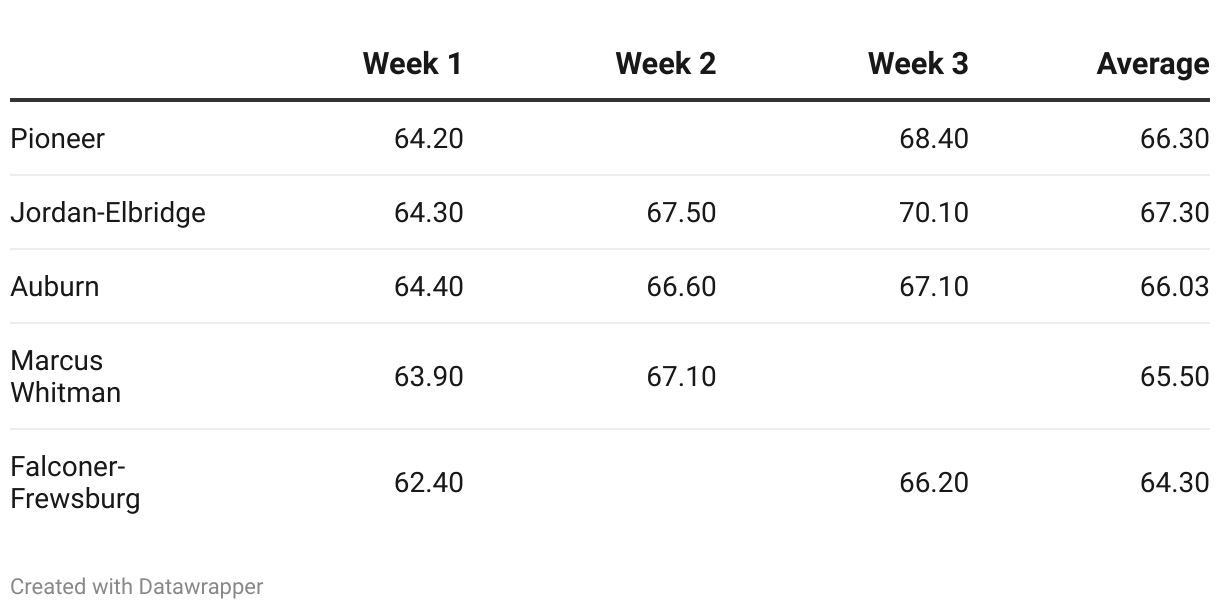Click Pioneer's Week 3 value 68.40
1220x610 pixels.
click(x=934, y=139)
